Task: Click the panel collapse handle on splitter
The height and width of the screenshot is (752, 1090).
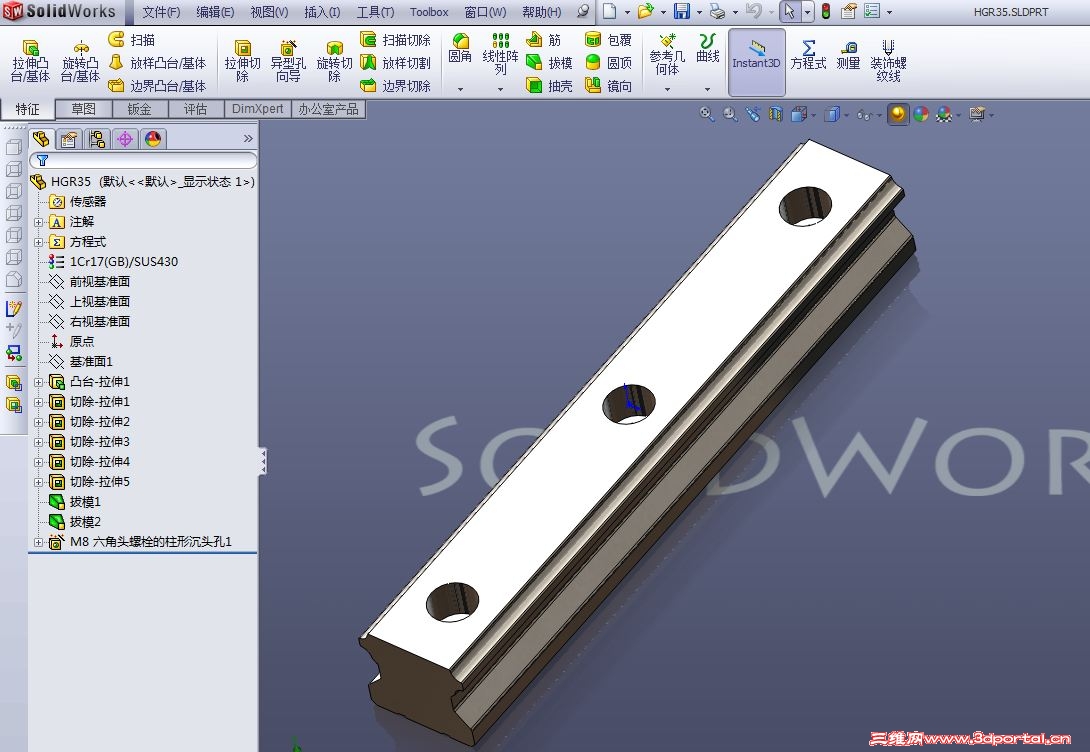Action: [263, 461]
